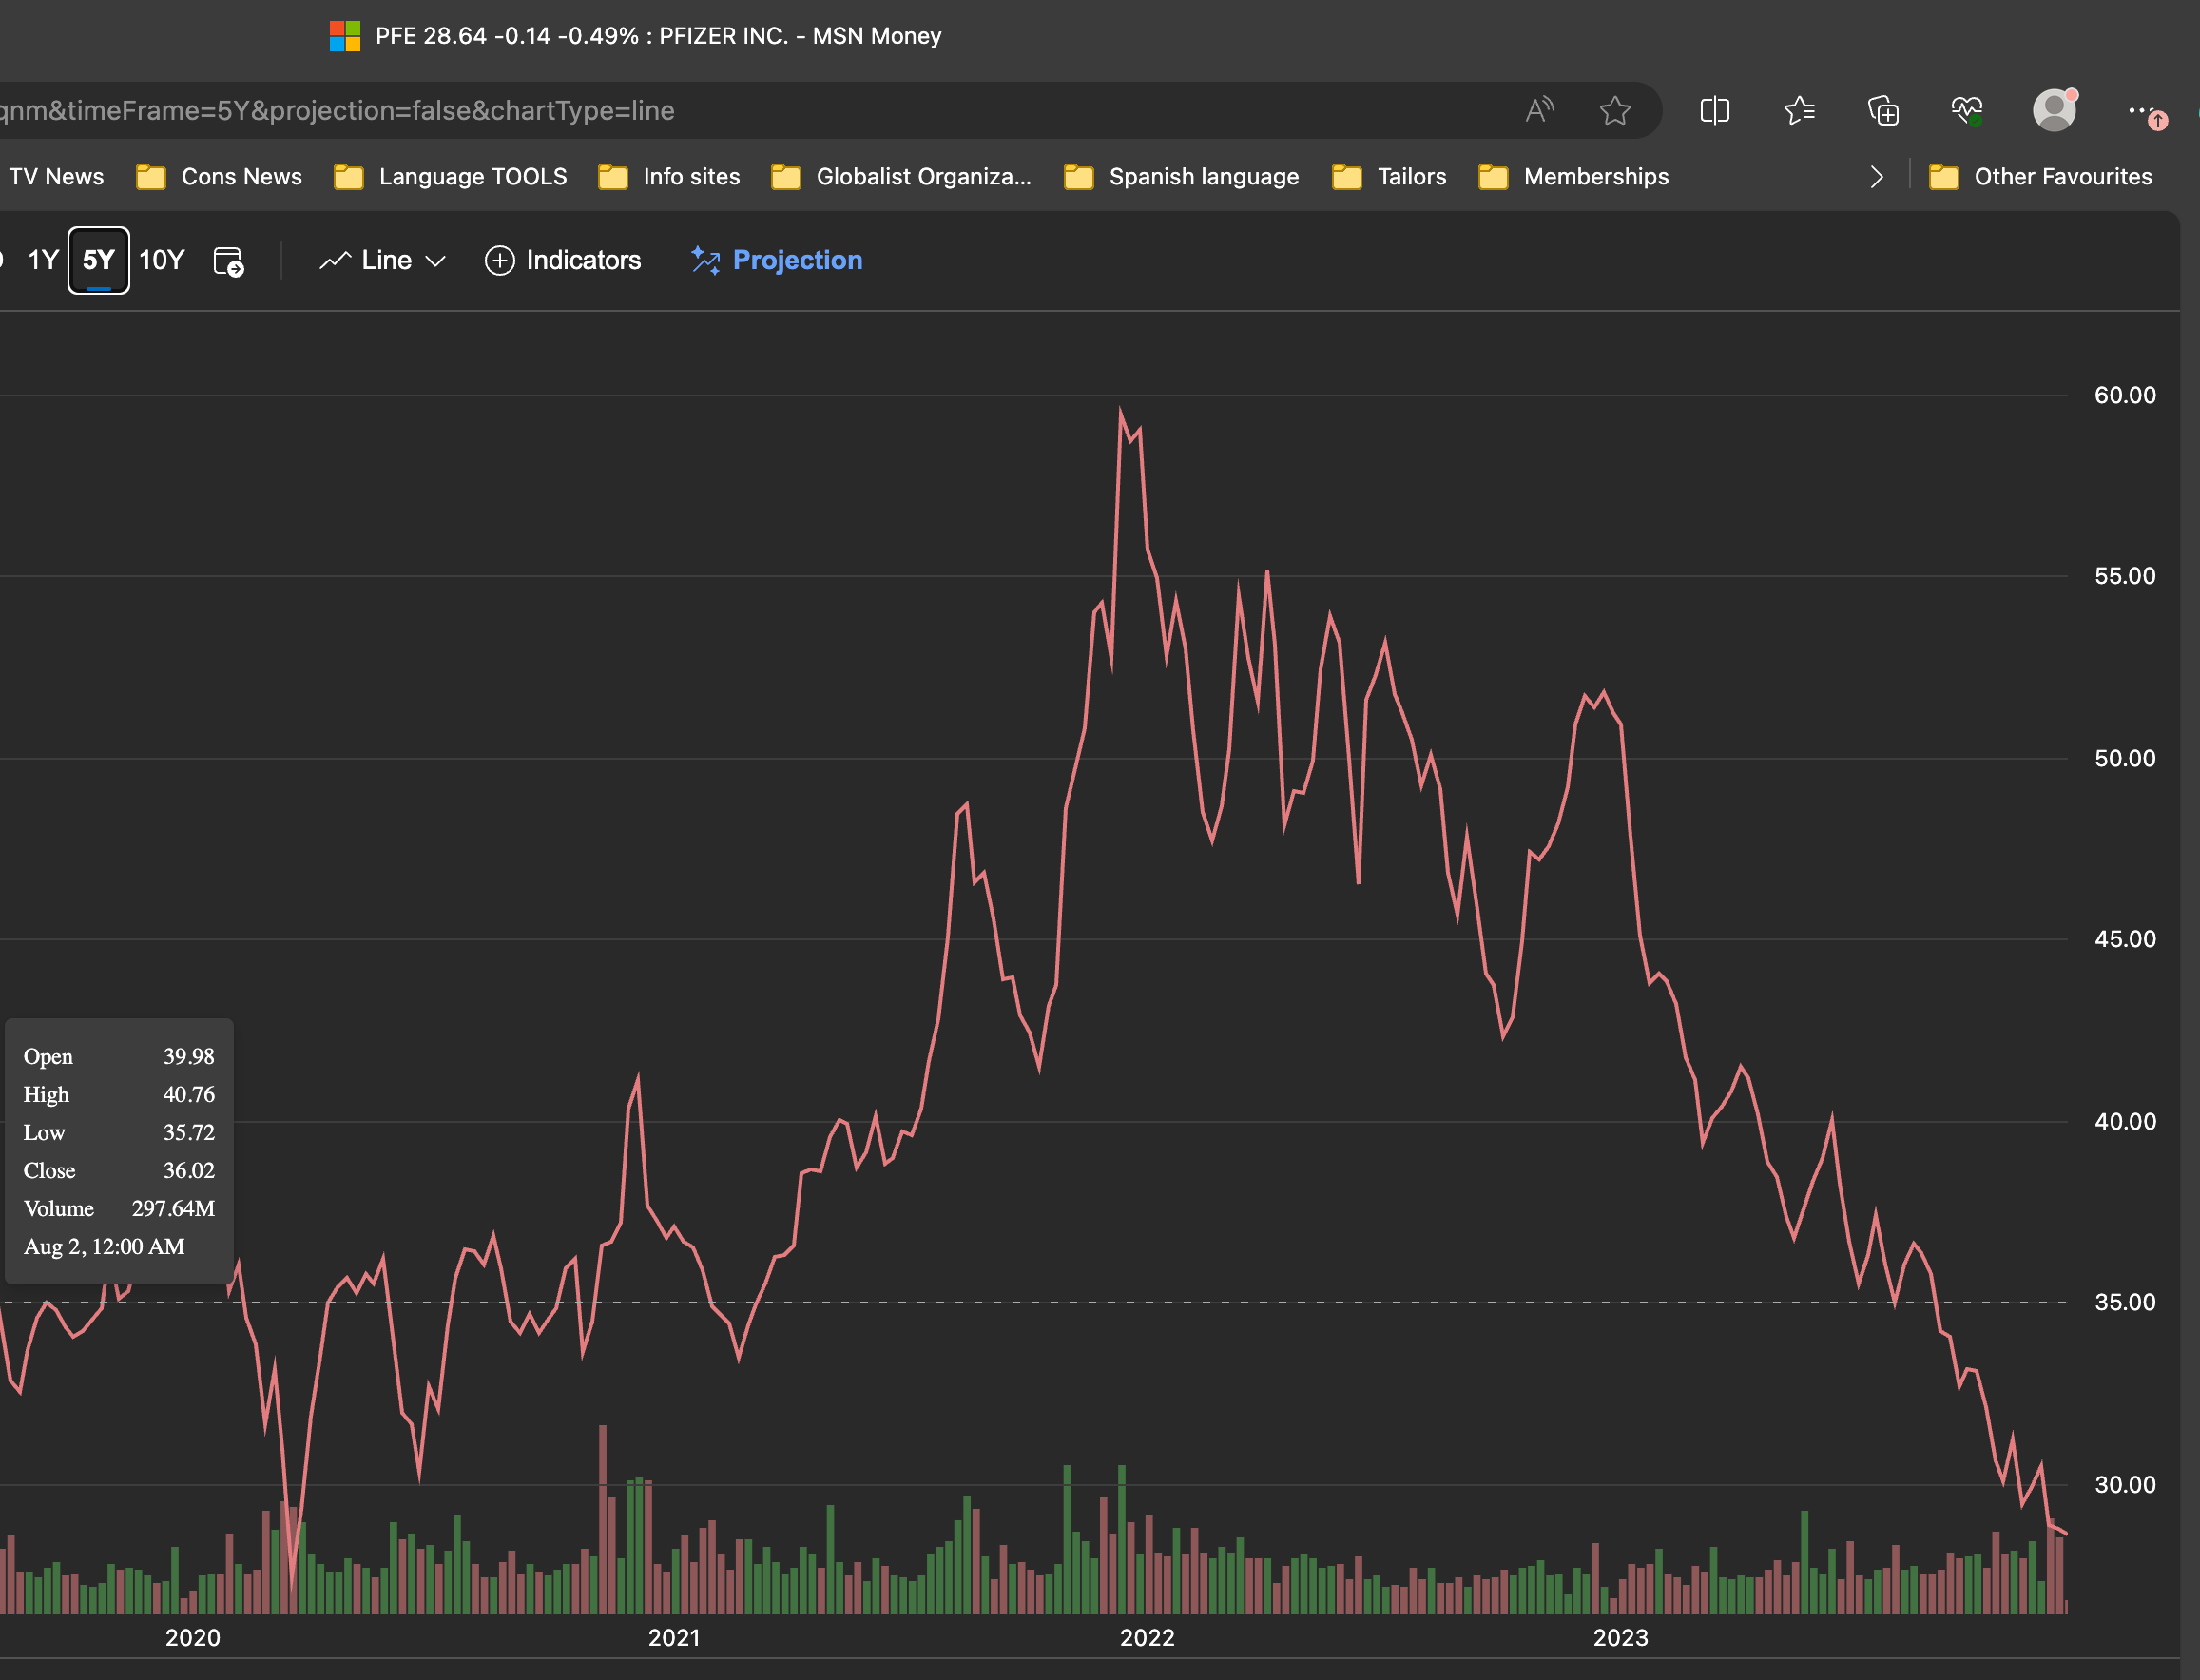Select the 5Y time frame
This screenshot has width=2200, height=1680.
click(x=98, y=261)
